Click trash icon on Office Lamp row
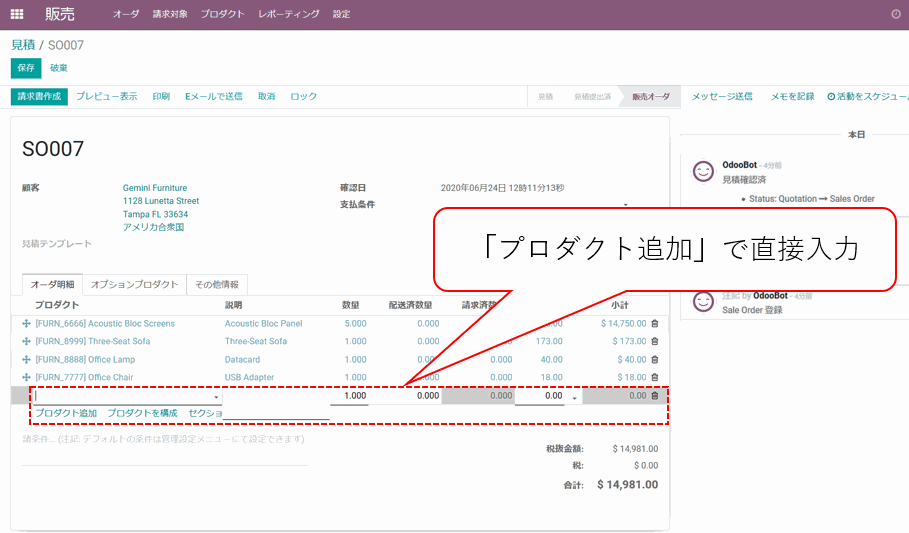Image resolution: width=909 pixels, height=533 pixels. coord(655,360)
